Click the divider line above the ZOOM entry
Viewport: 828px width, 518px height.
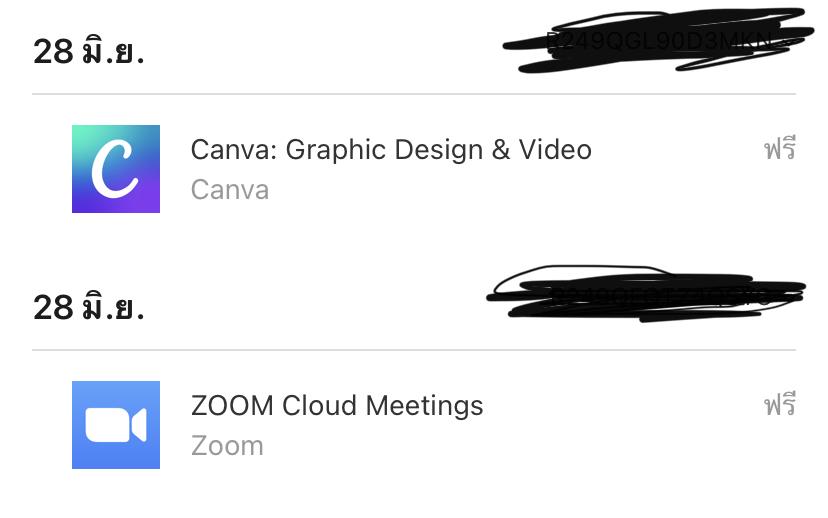(414, 350)
